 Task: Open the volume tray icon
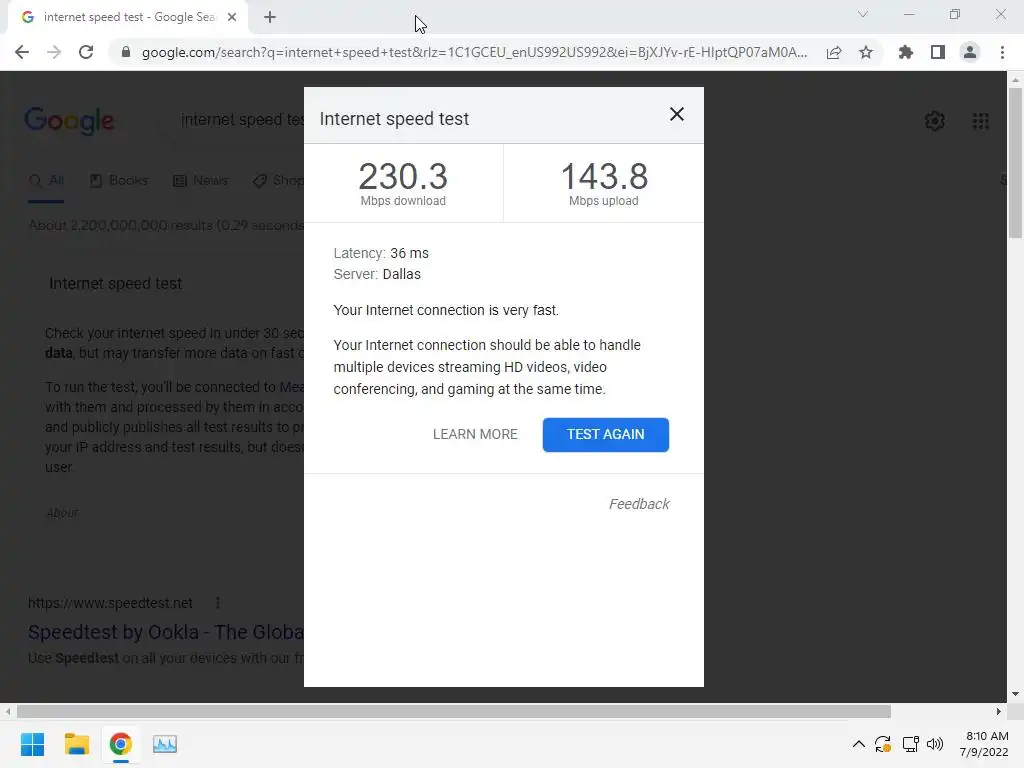point(935,744)
